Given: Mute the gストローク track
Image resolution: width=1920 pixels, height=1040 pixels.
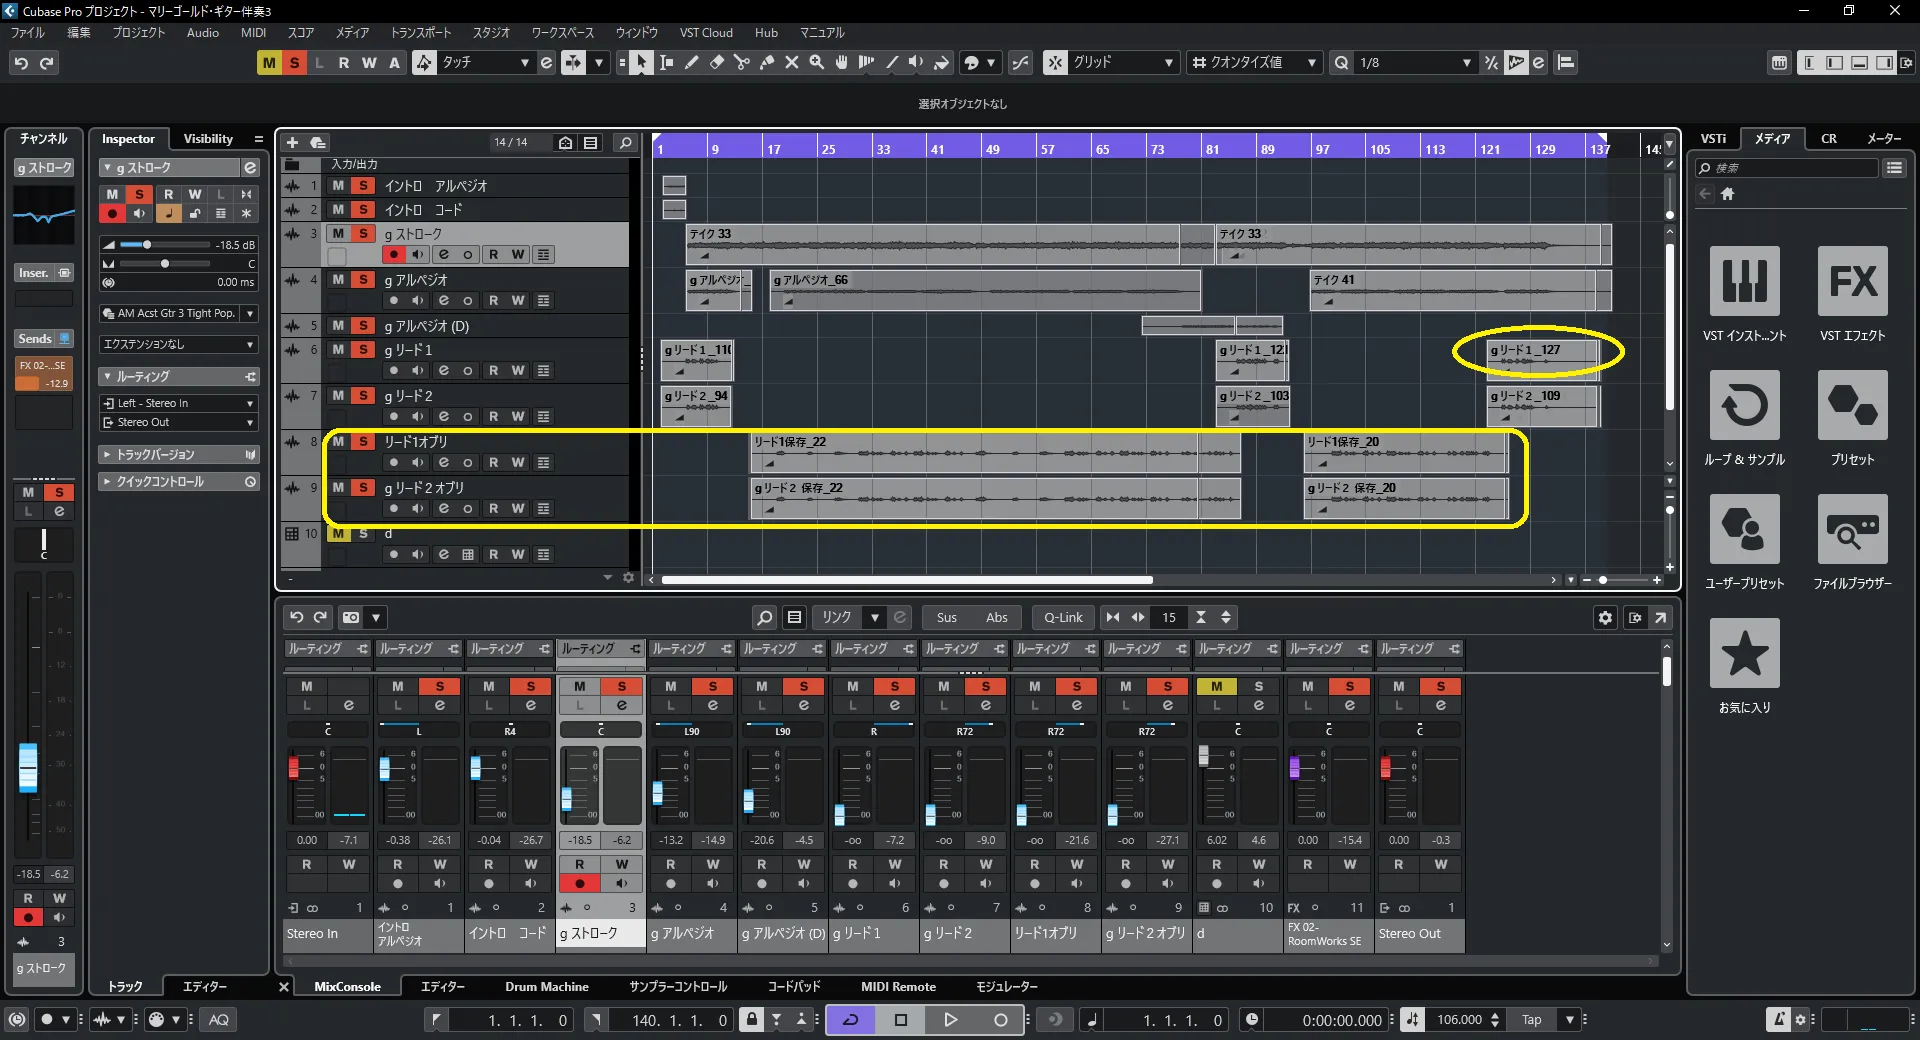Looking at the screenshot, I should [338, 234].
